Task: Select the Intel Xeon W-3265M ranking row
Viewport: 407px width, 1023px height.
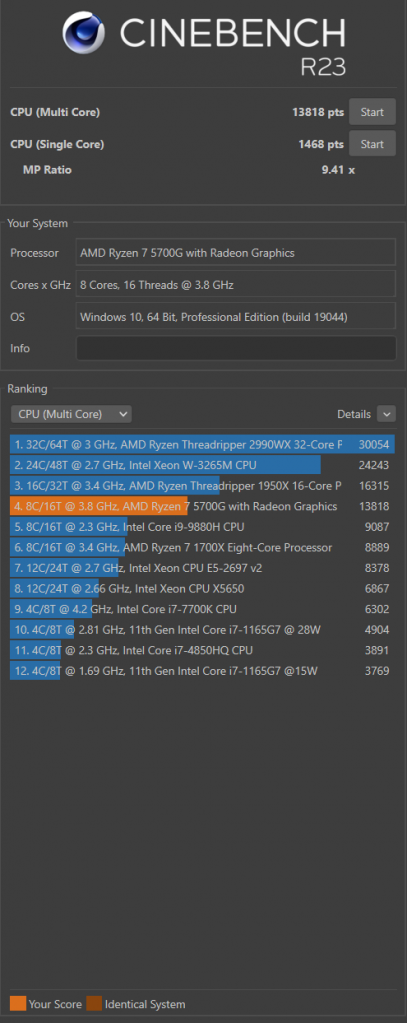Action: 202,465
